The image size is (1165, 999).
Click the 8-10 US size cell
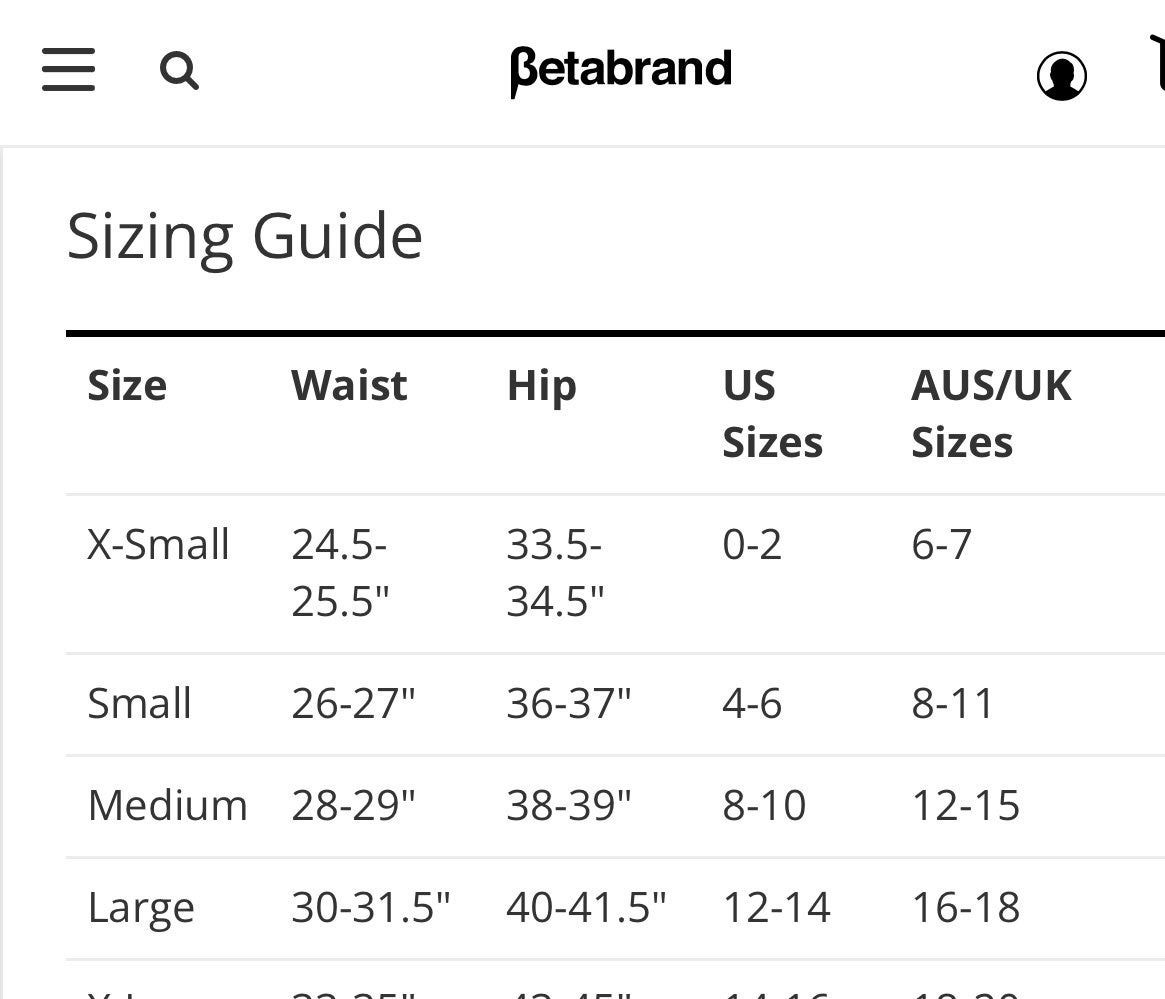pyautogui.click(x=765, y=805)
